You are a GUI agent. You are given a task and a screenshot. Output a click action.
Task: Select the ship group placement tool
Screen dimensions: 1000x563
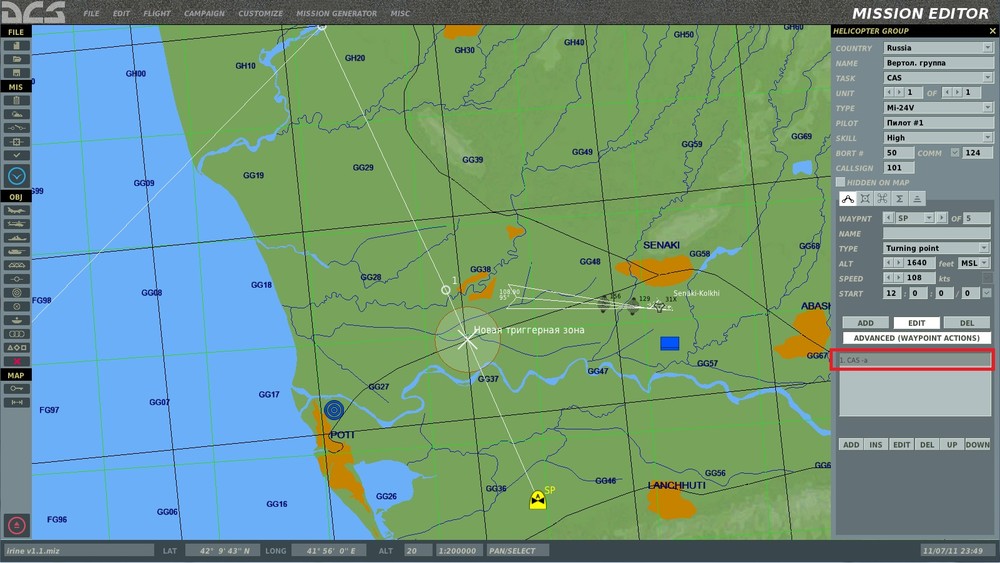pos(17,238)
